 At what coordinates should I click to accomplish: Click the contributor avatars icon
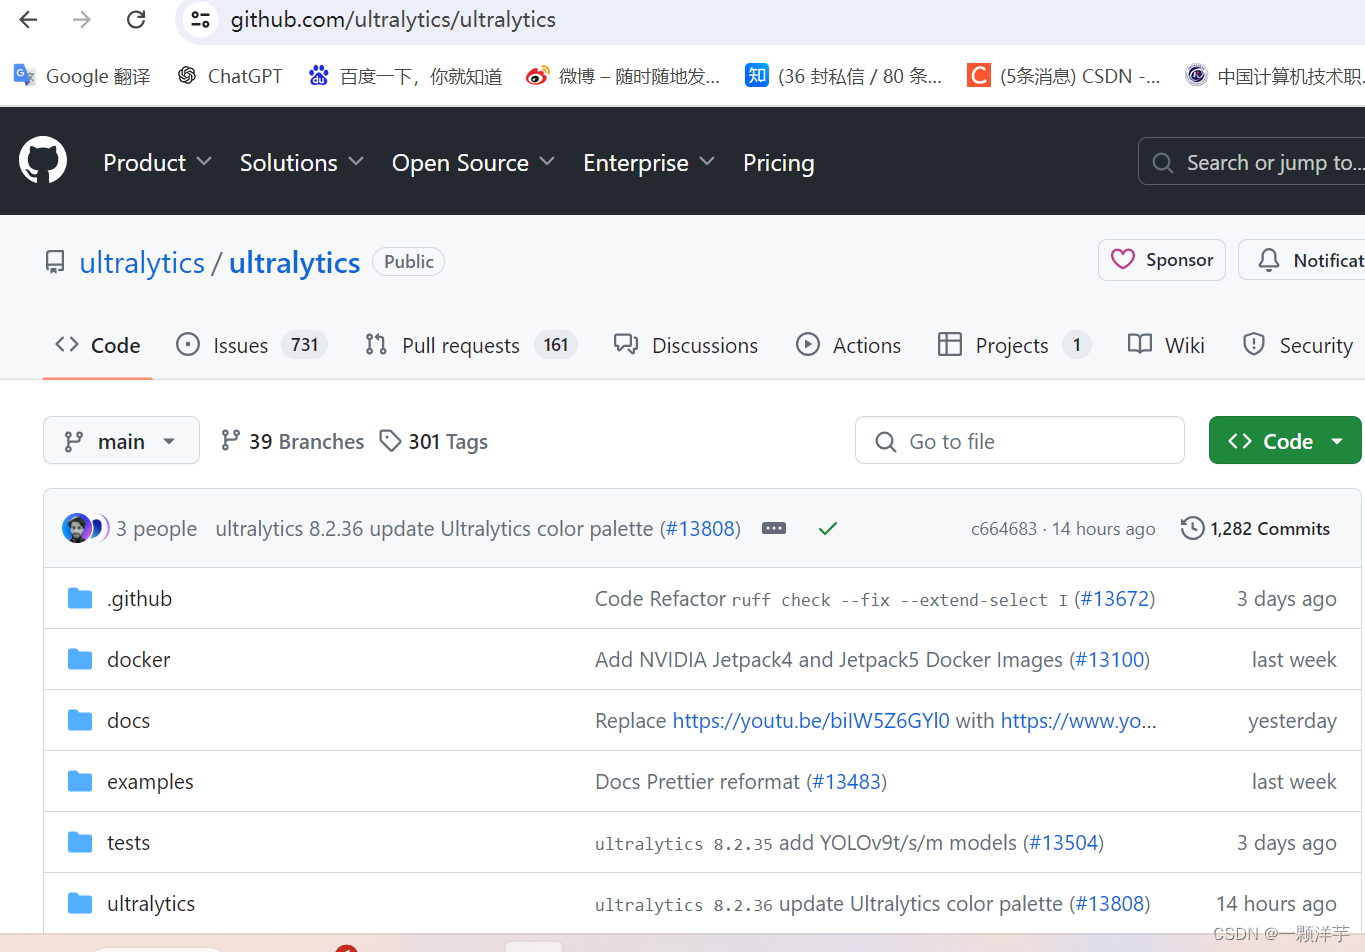(85, 528)
